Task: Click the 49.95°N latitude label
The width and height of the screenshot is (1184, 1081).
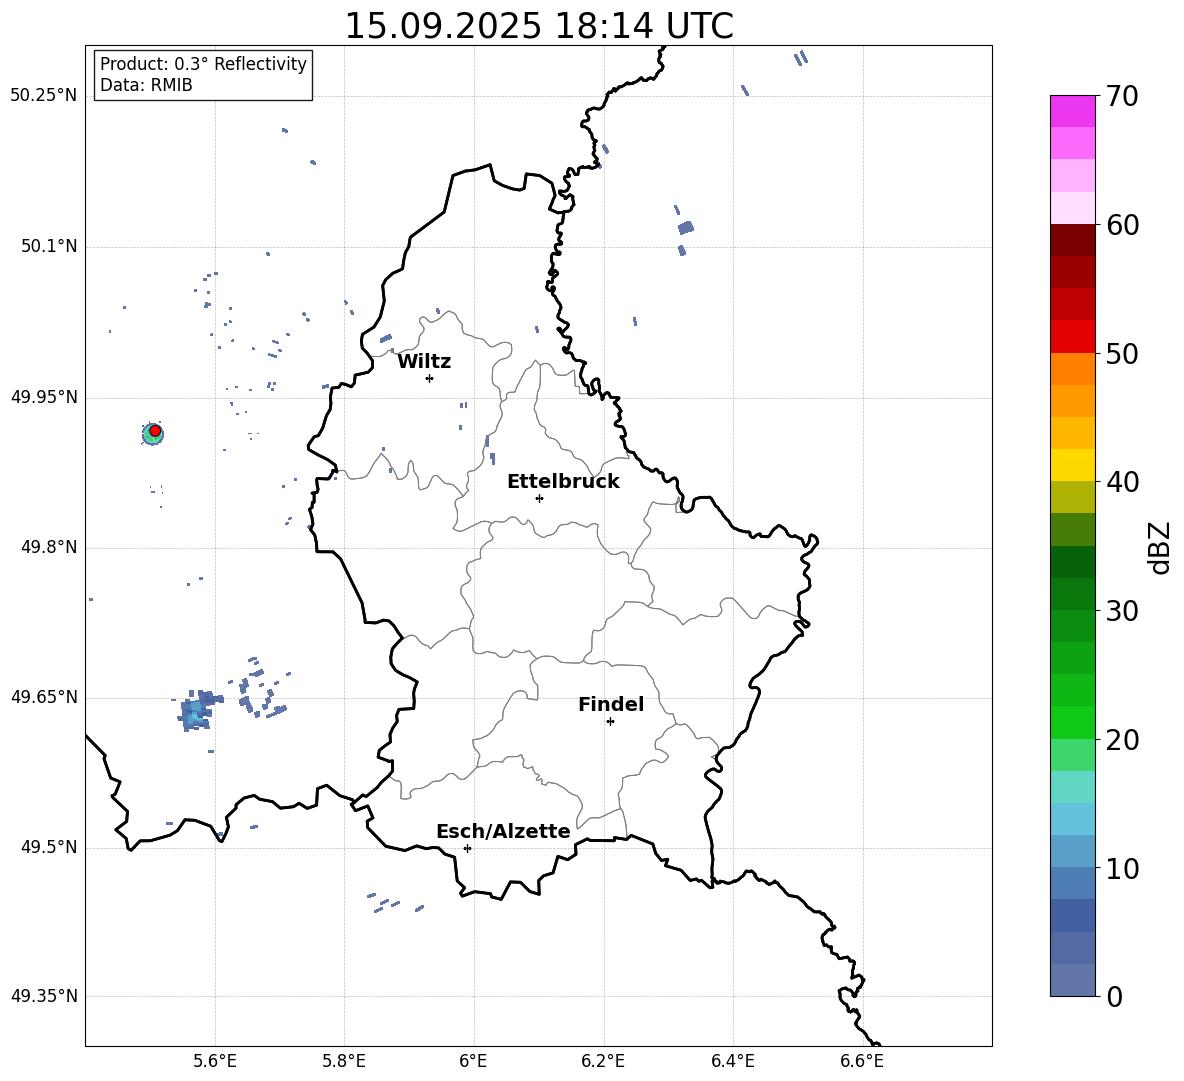Action: pos(44,397)
